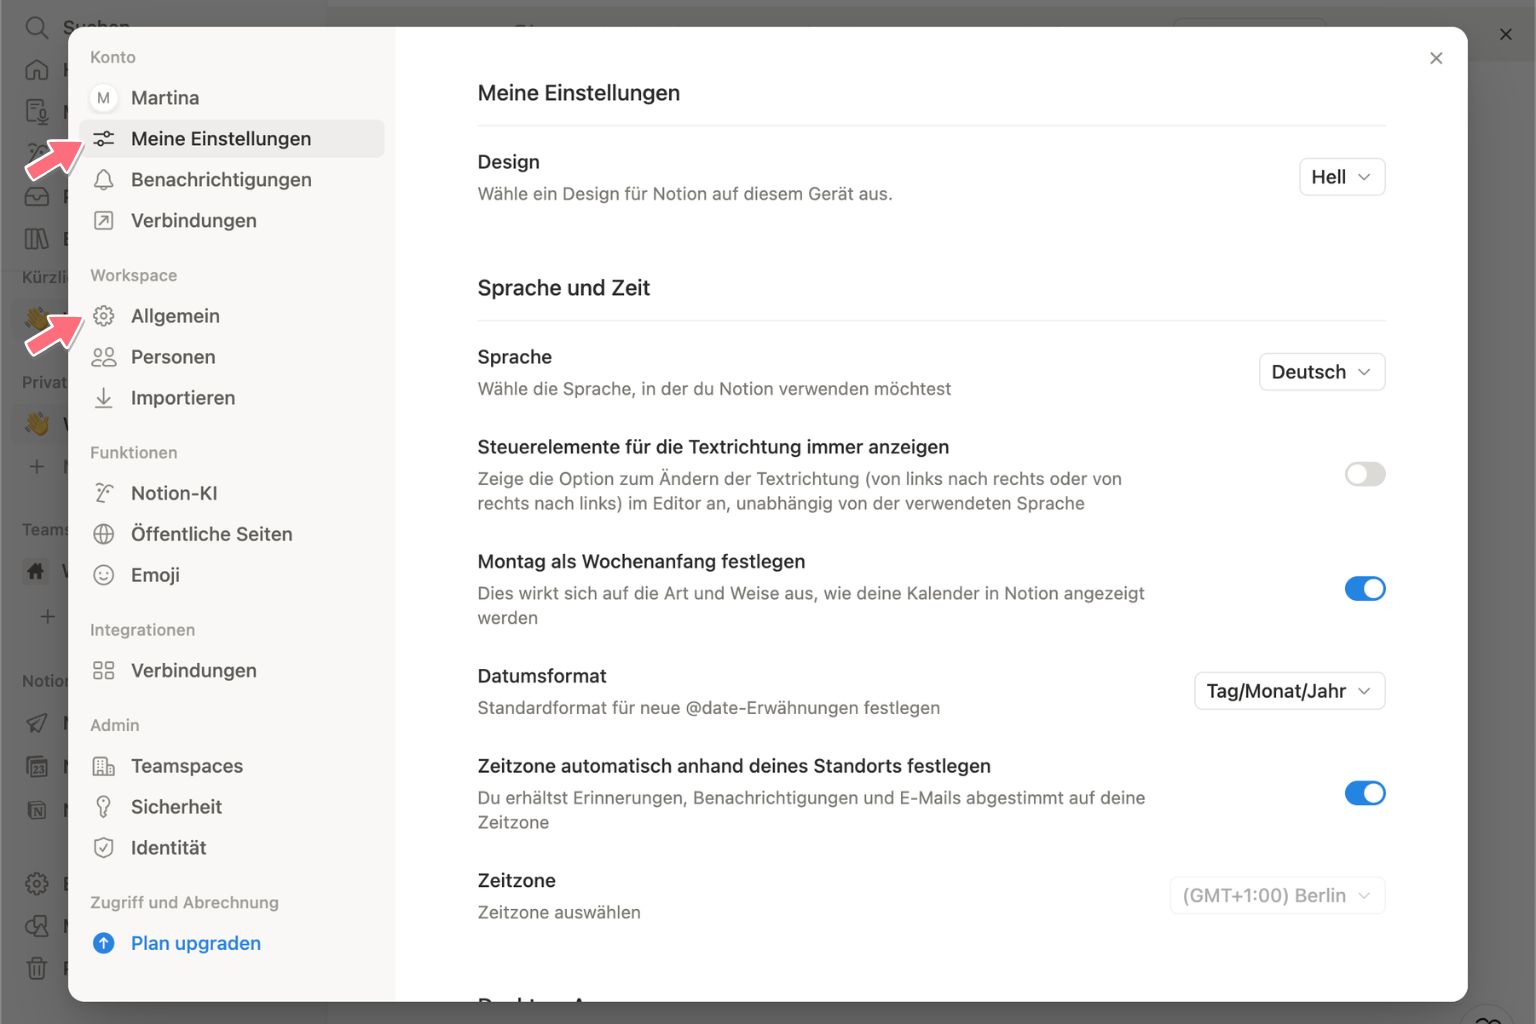This screenshot has width=1536, height=1024.
Task: Open Verbindungen under Integrationen
Action: [x=193, y=670]
